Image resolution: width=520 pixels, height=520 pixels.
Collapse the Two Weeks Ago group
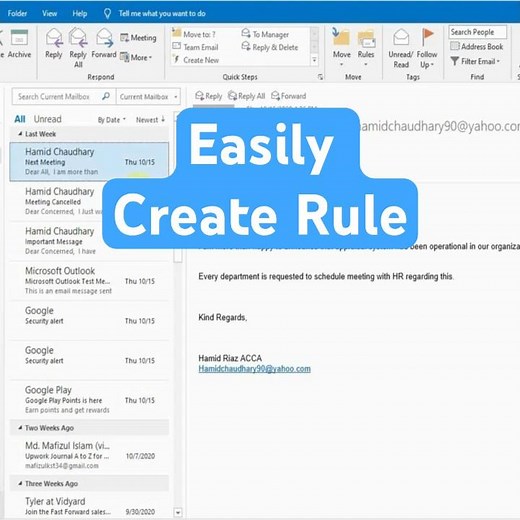click(x=20, y=427)
